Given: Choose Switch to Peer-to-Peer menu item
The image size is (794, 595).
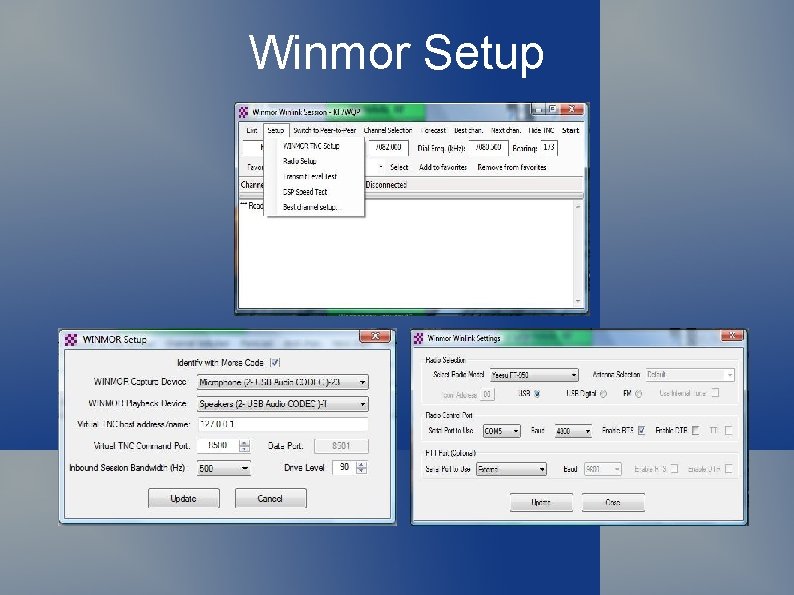Looking at the screenshot, I should point(325,130).
